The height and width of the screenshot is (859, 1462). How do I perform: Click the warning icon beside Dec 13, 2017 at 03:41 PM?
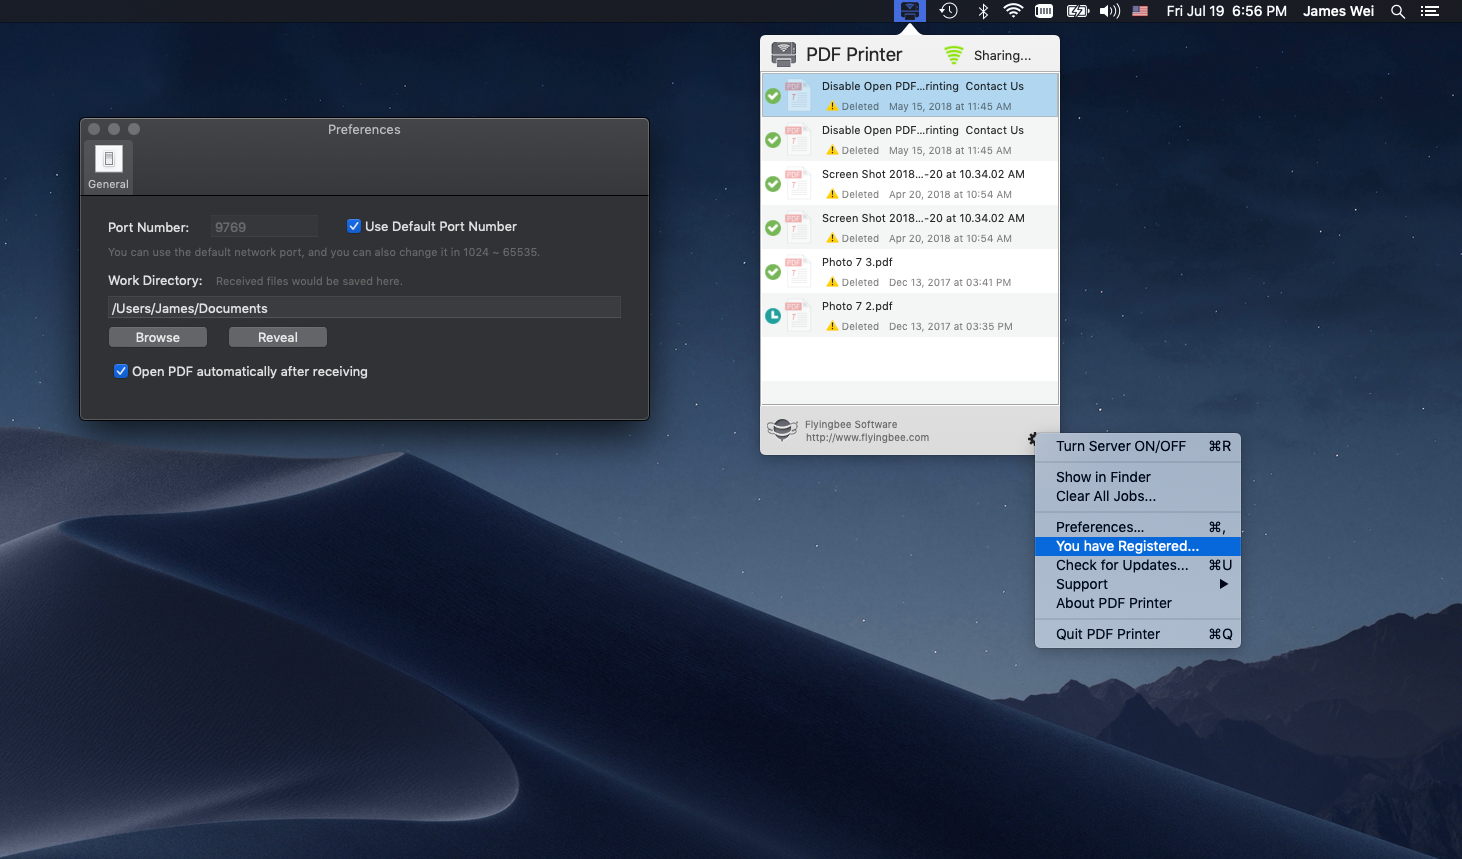point(832,282)
